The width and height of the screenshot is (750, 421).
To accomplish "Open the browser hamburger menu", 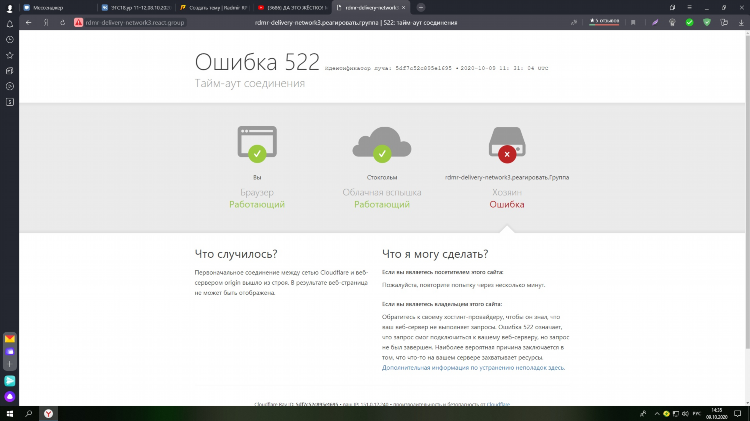I will point(689,8).
